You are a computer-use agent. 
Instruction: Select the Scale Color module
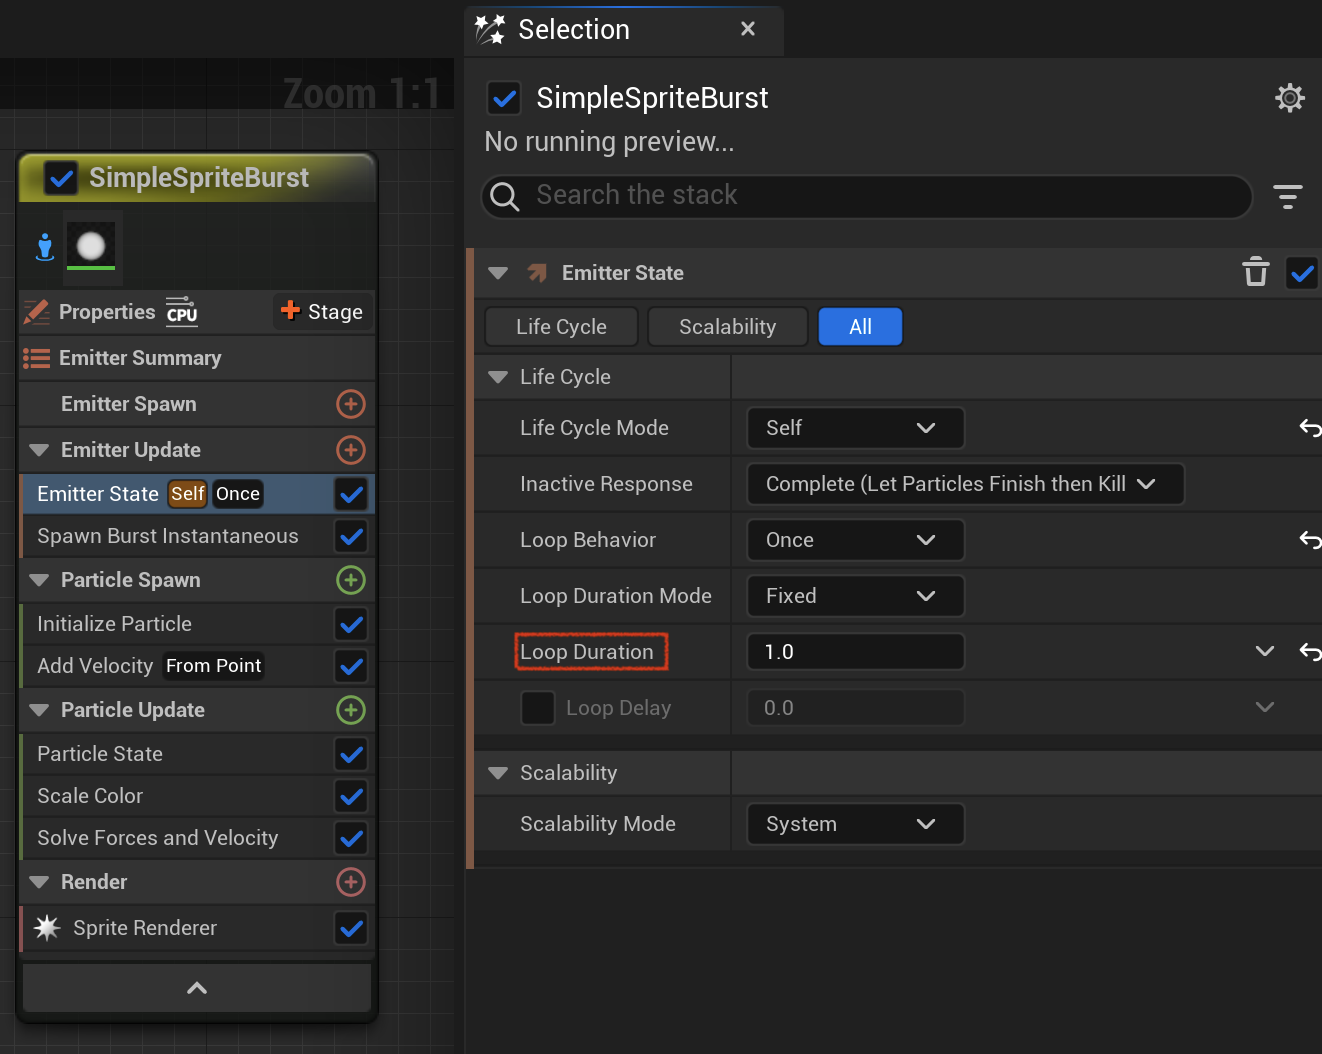[197, 796]
